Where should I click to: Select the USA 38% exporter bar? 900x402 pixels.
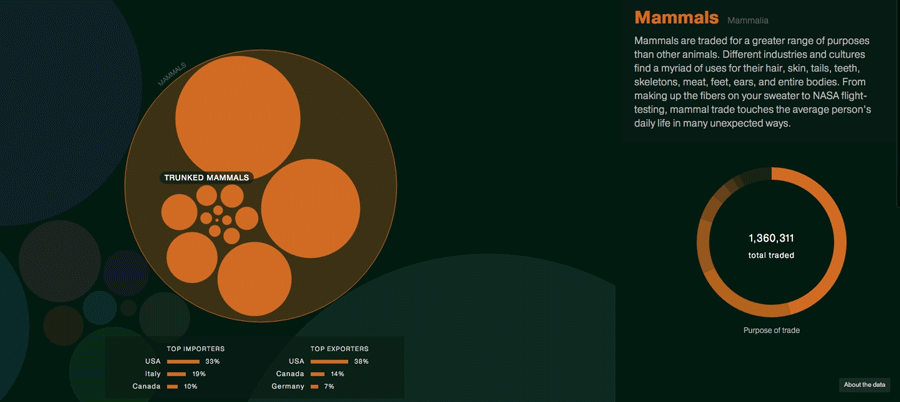coord(329,361)
